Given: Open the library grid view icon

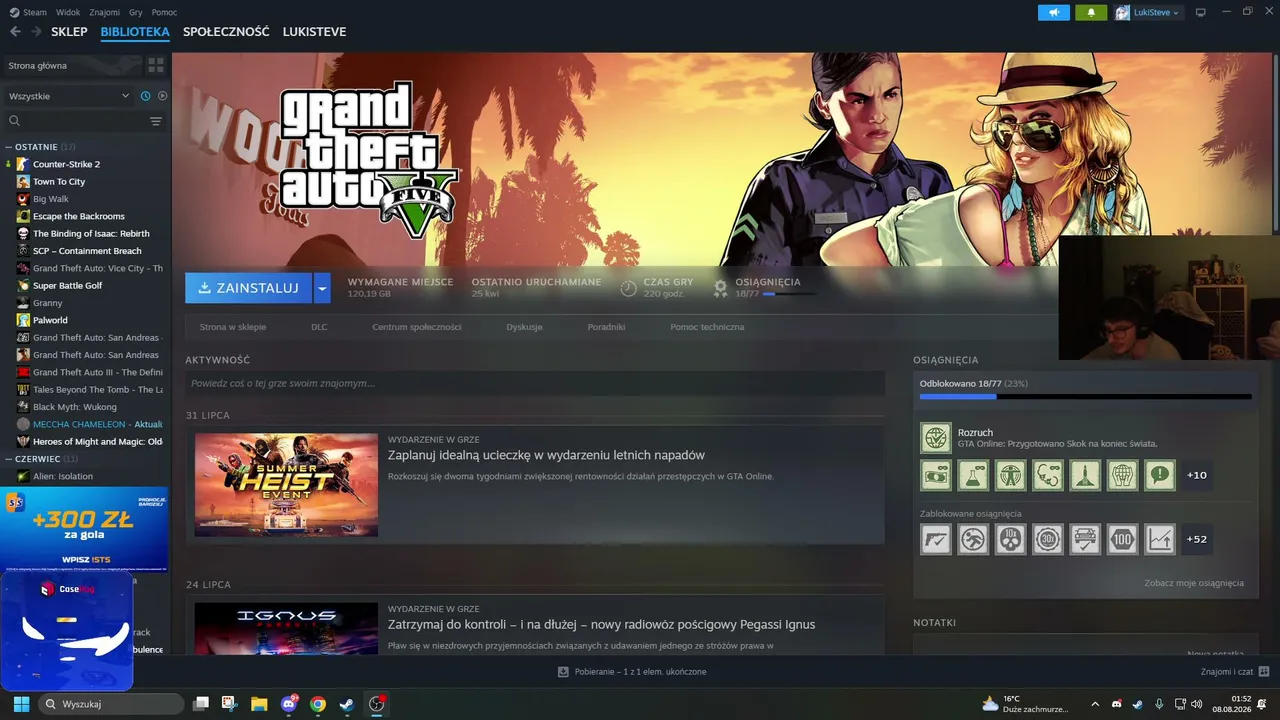Looking at the screenshot, I should coord(156,66).
